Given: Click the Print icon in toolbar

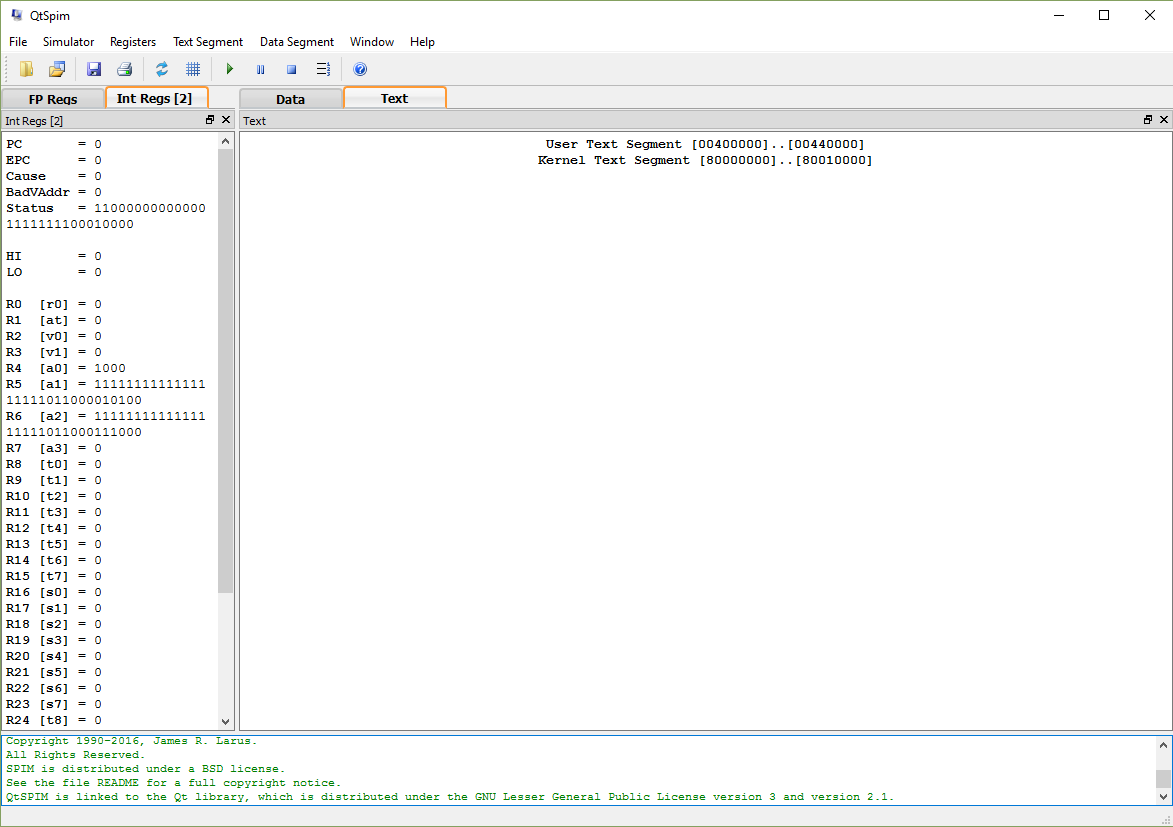Looking at the screenshot, I should 124,69.
